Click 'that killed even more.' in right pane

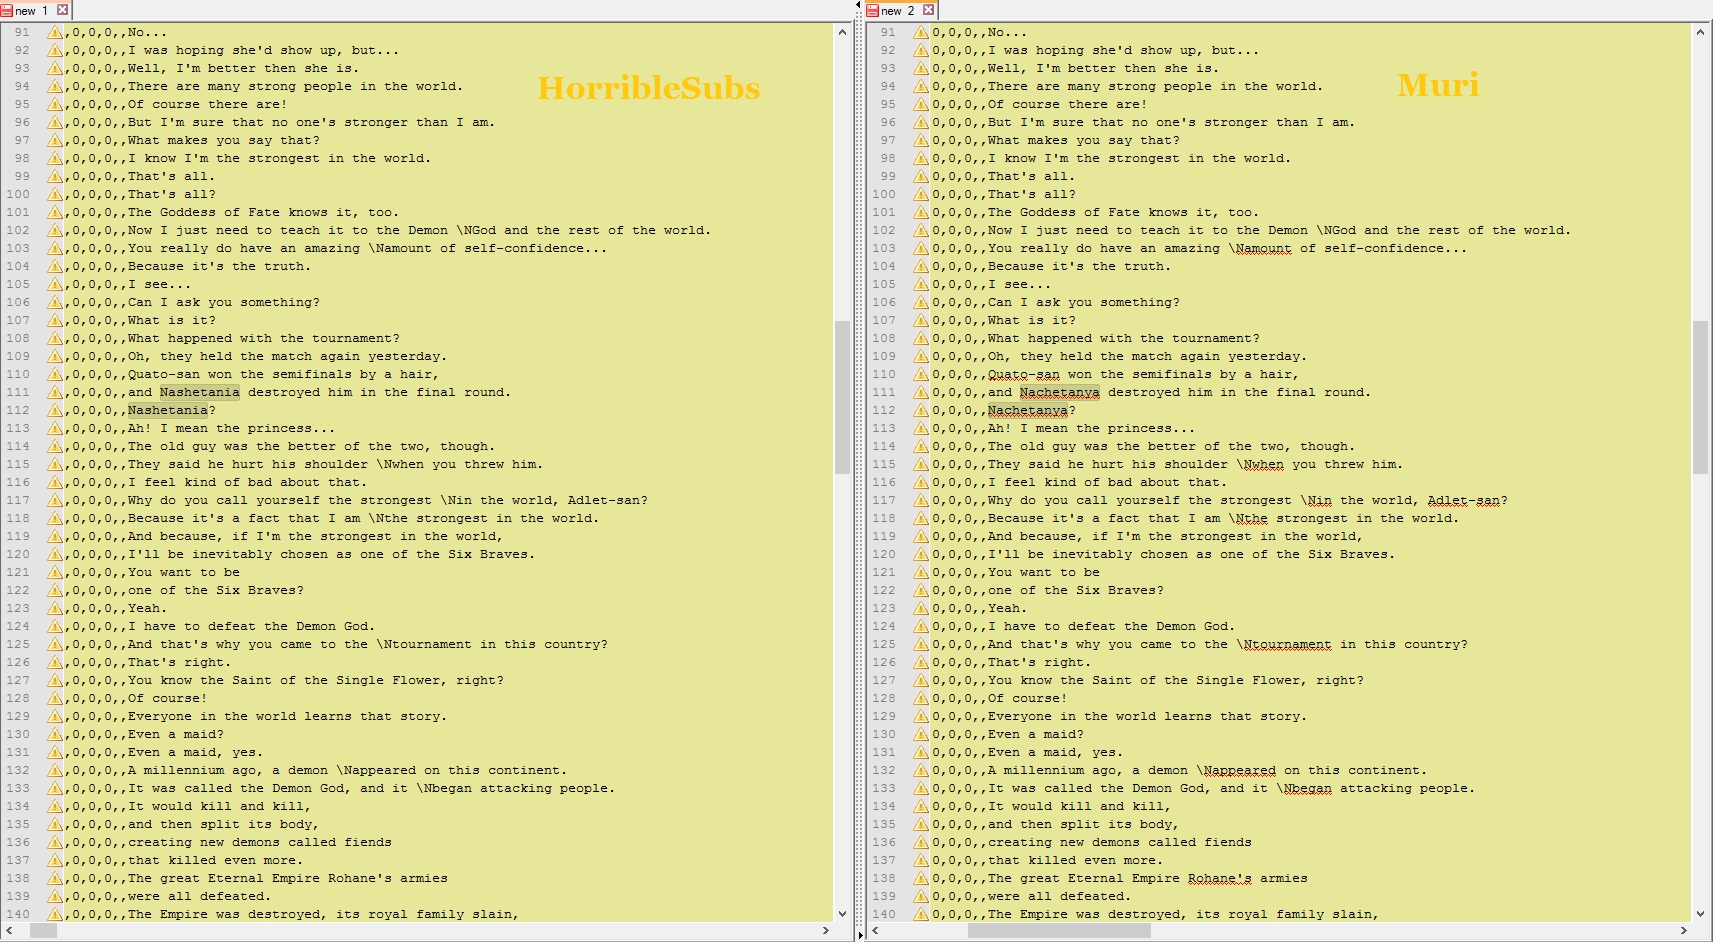point(1075,861)
